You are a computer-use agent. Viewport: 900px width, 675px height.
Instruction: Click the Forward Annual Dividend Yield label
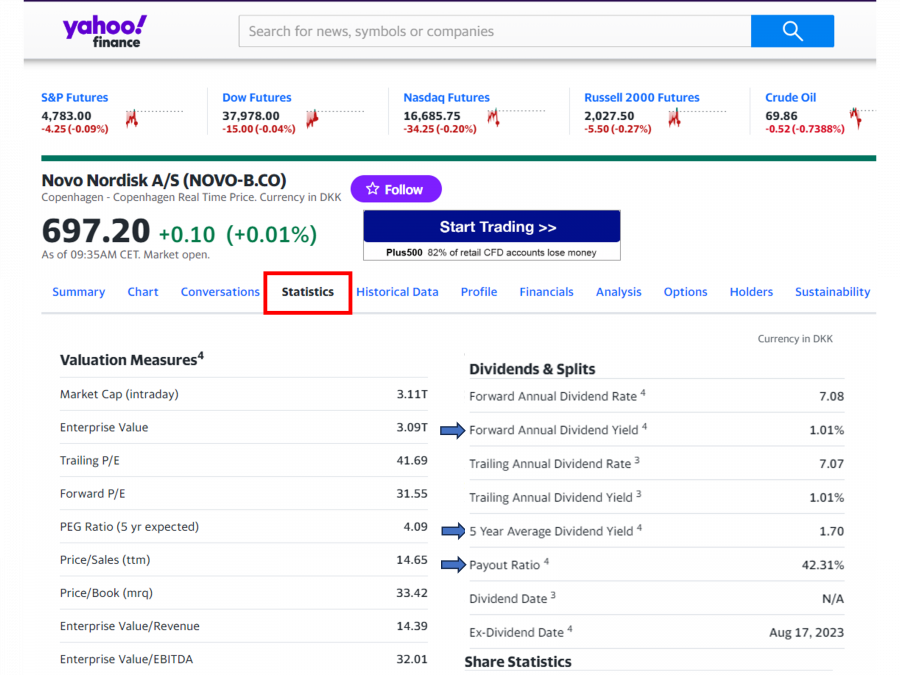[x=558, y=430]
